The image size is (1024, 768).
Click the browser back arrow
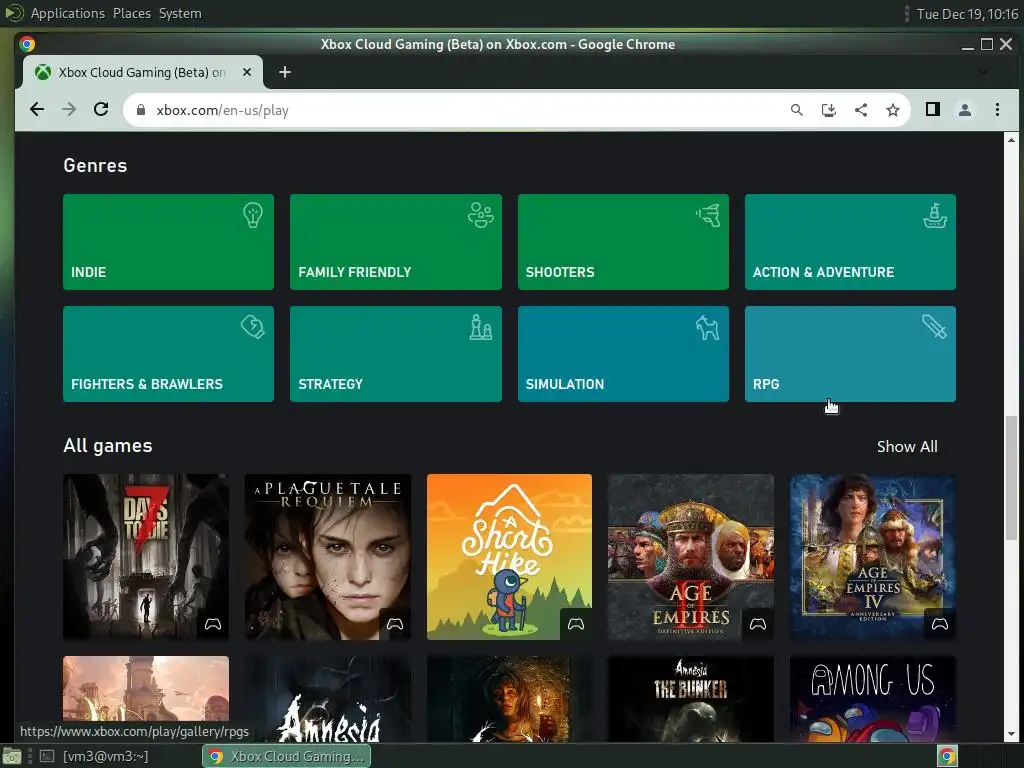pyautogui.click(x=37, y=110)
